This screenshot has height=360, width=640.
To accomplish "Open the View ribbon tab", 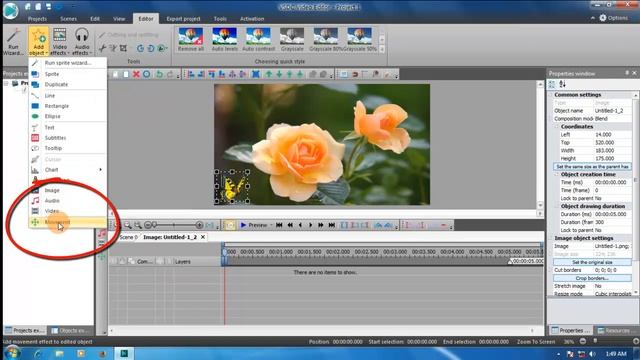I will (x=119, y=19).
